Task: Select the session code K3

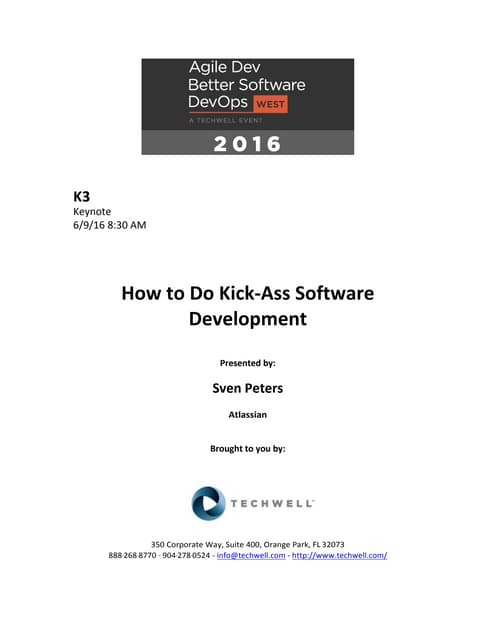Action: pos(82,197)
